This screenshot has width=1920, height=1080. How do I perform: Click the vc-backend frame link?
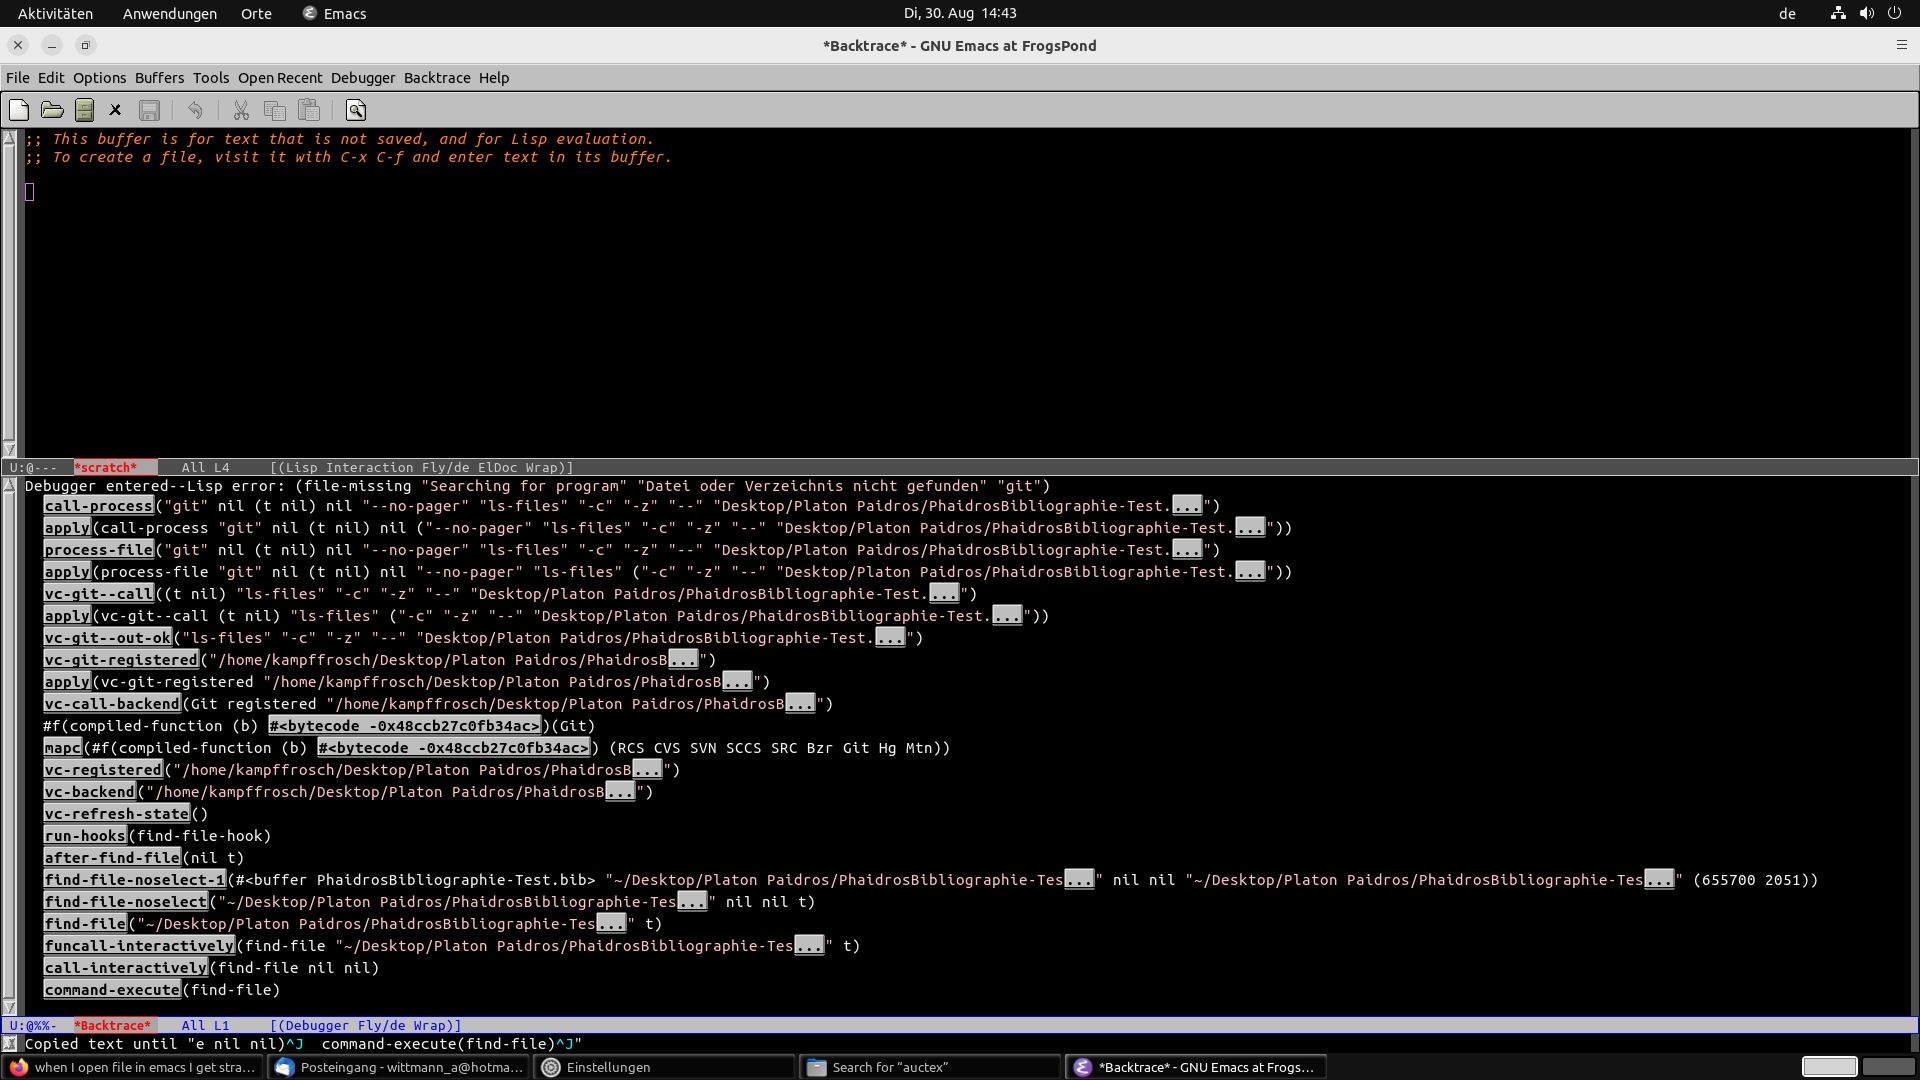coord(89,792)
